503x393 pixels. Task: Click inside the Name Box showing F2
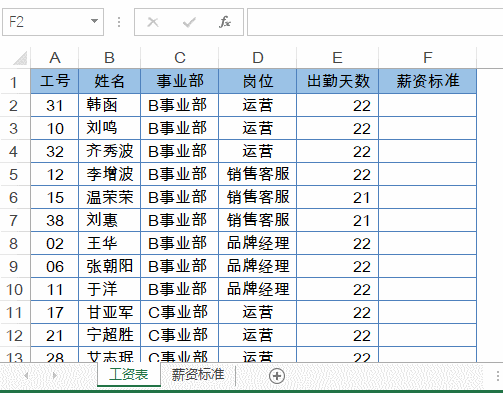(45, 22)
